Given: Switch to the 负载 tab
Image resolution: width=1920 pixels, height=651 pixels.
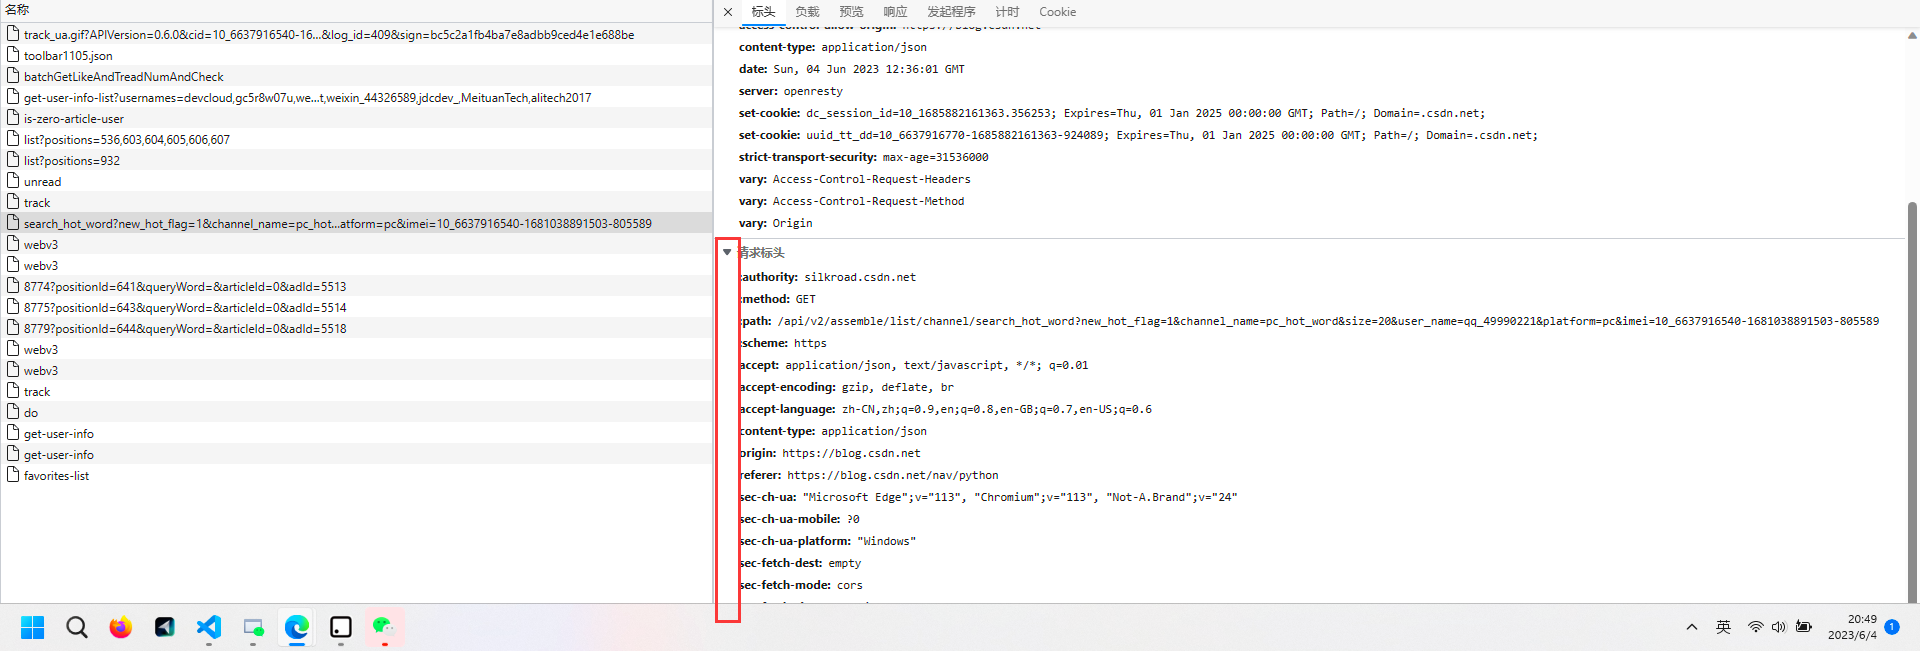Looking at the screenshot, I should click(807, 12).
